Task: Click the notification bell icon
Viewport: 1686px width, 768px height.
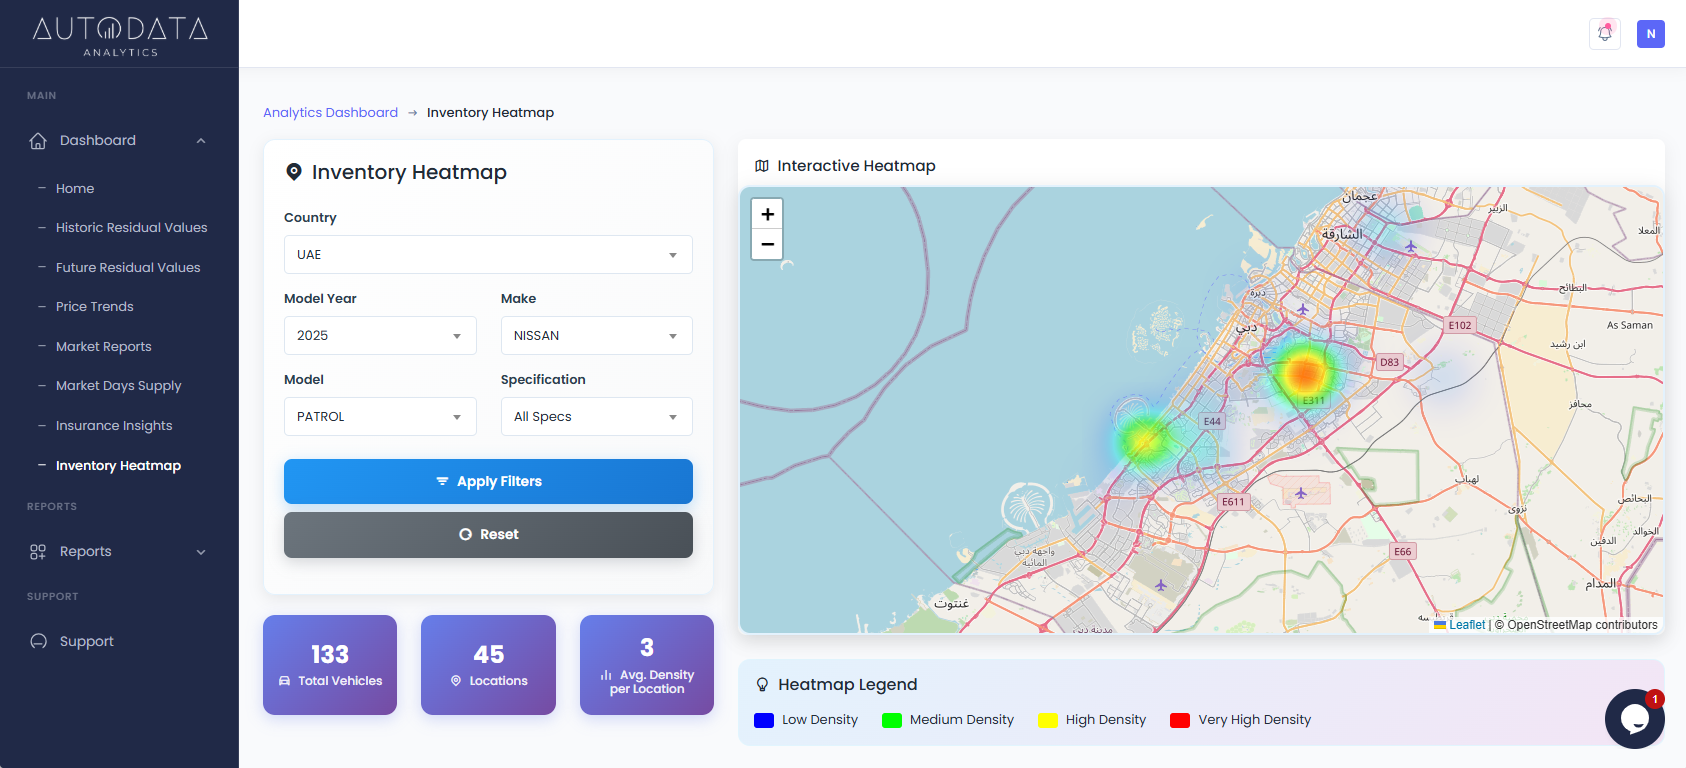Action: (x=1604, y=33)
